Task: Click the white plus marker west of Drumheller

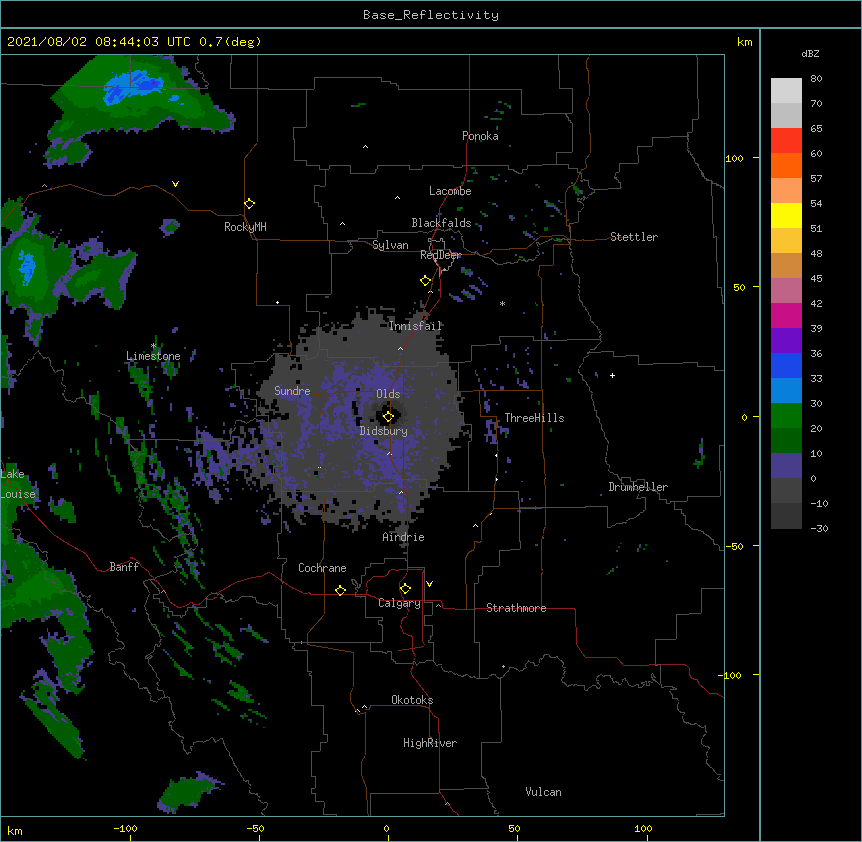Action: point(612,375)
